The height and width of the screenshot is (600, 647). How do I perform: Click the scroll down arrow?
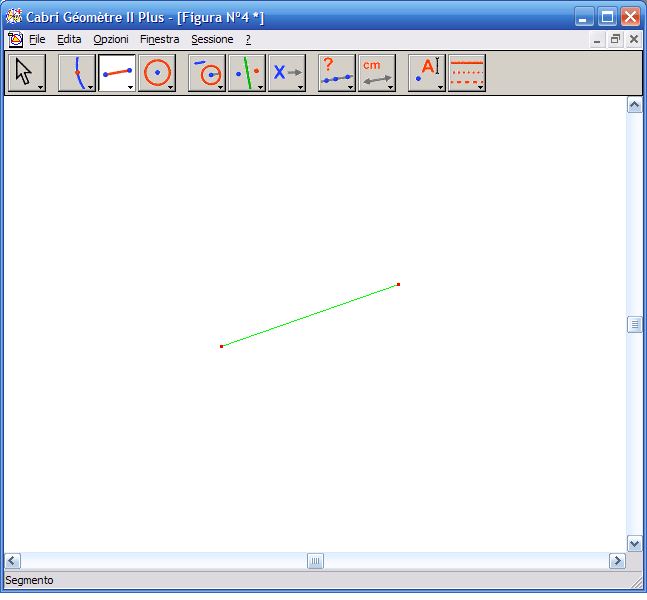click(x=634, y=543)
